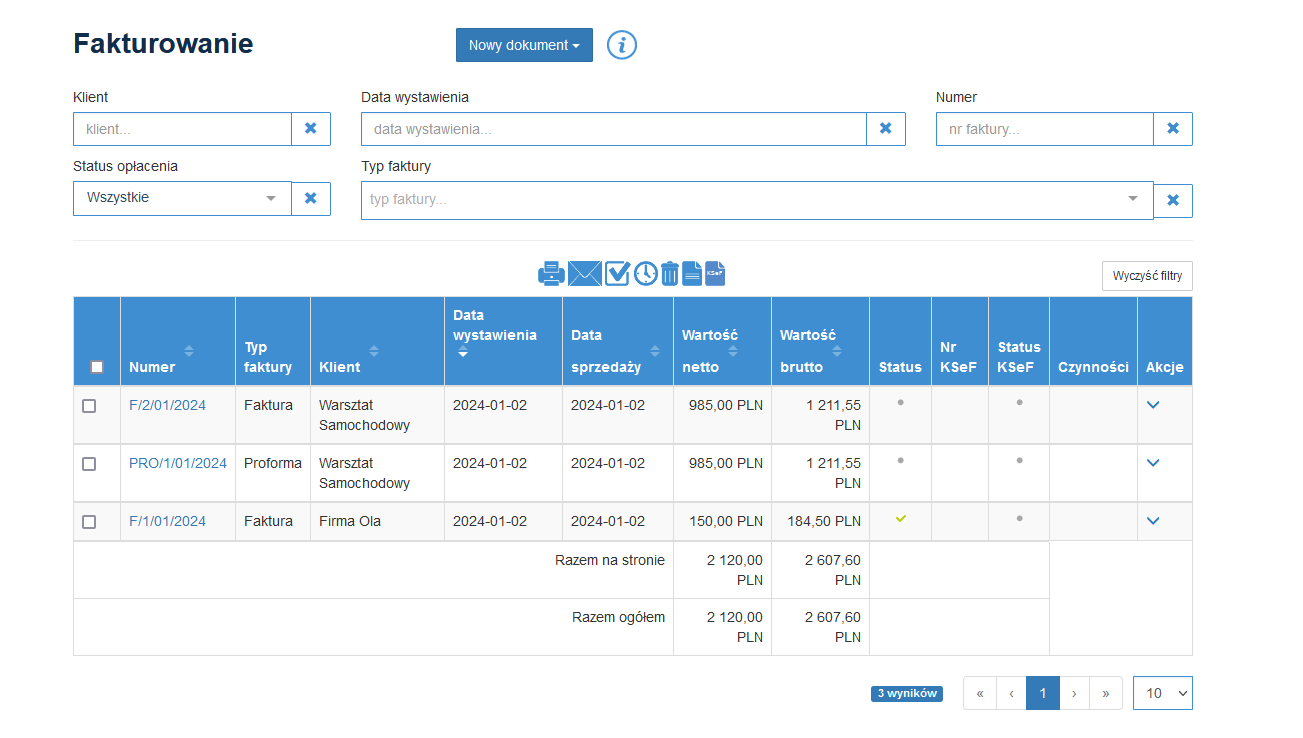Expand the Status opłacenia Wszystkie dropdown
1303x738 pixels.
click(x=182, y=198)
